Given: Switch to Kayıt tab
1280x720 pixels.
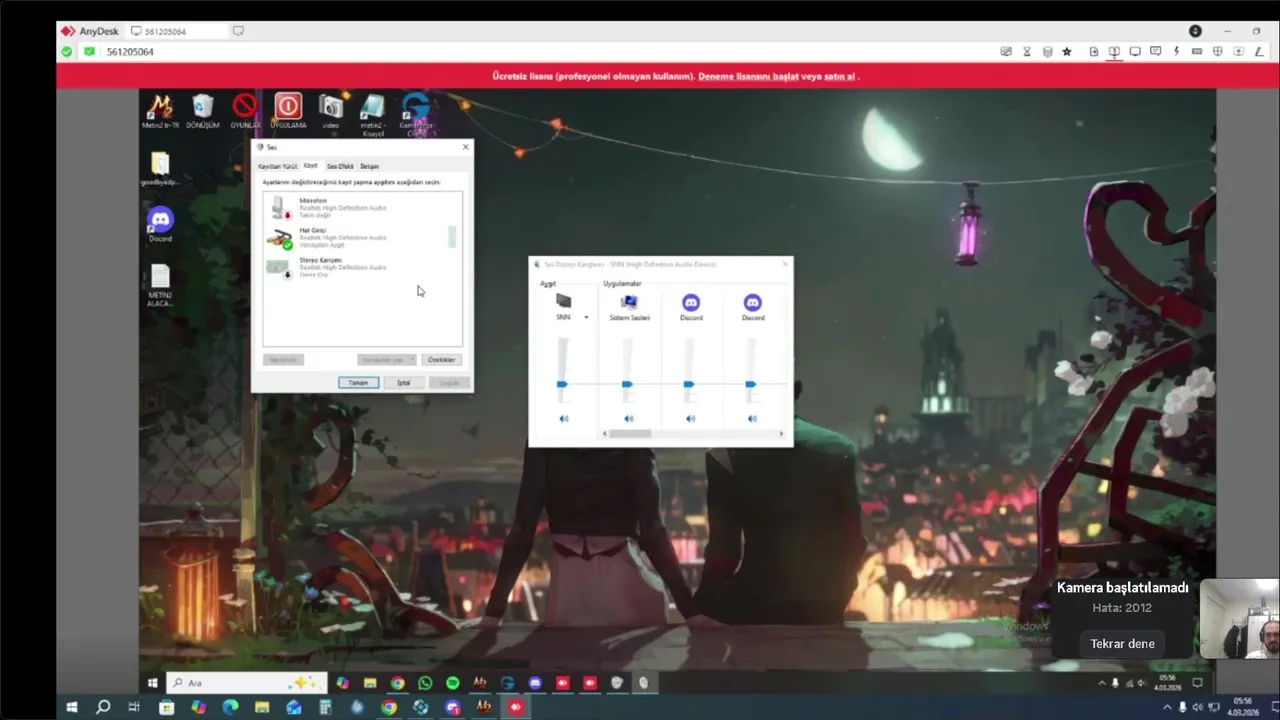Looking at the screenshot, I should pyautogui.click(x=311, y=165).
